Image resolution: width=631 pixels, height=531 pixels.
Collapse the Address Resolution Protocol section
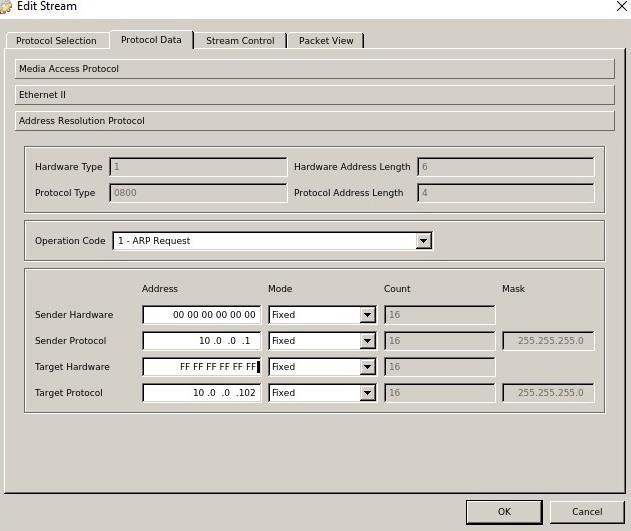click(315, 121)
